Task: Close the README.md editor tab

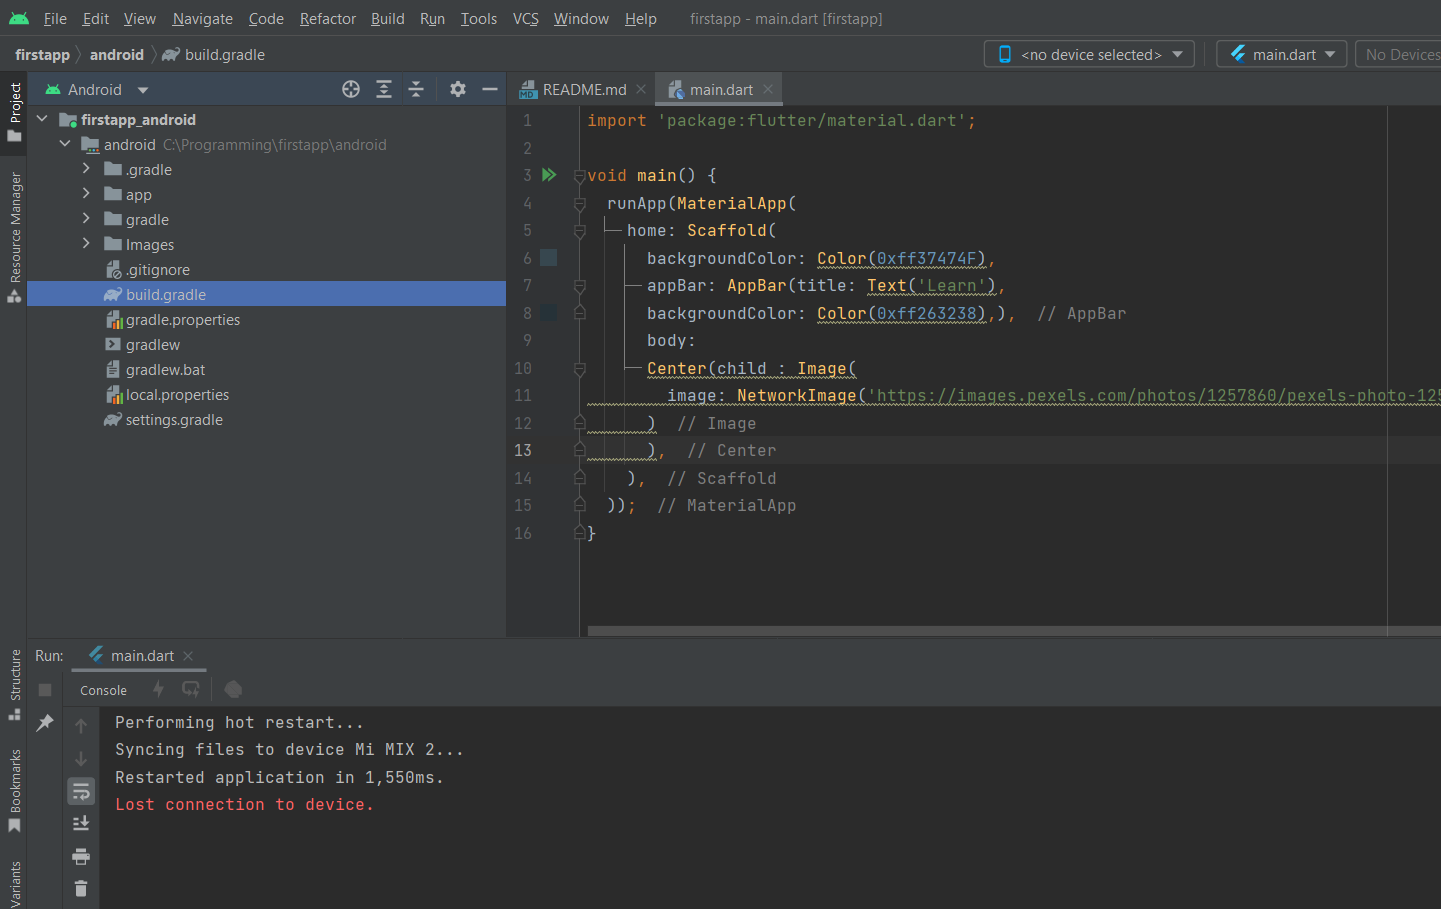Action: click(x=641, y=89)
